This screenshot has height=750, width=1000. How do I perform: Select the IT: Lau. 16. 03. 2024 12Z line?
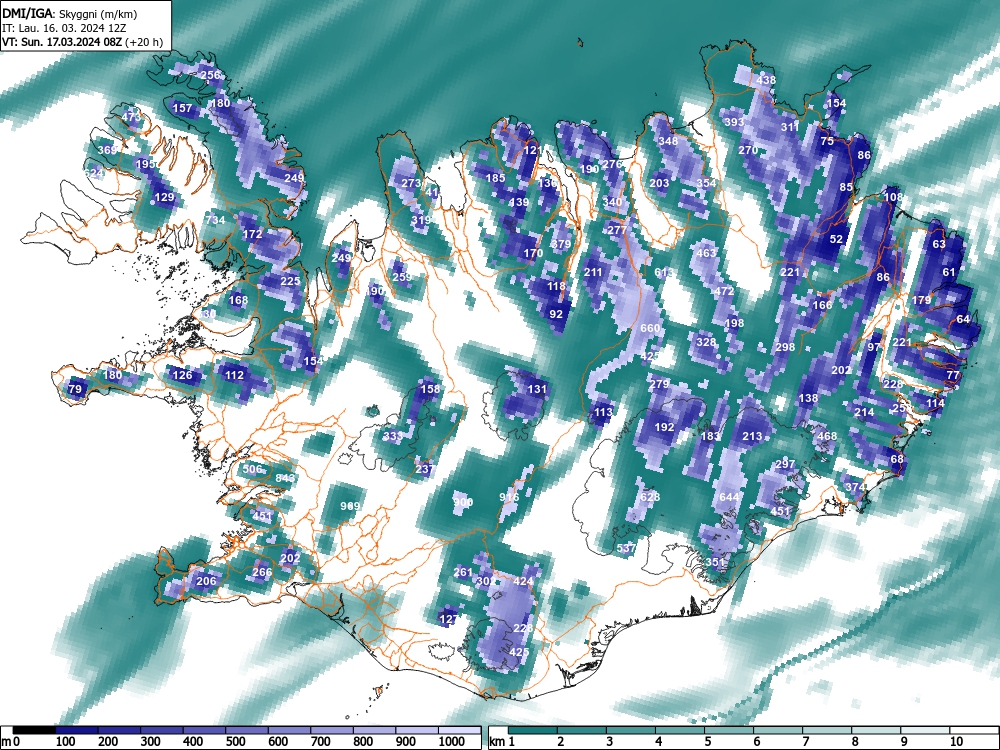(x=64, y=28)
